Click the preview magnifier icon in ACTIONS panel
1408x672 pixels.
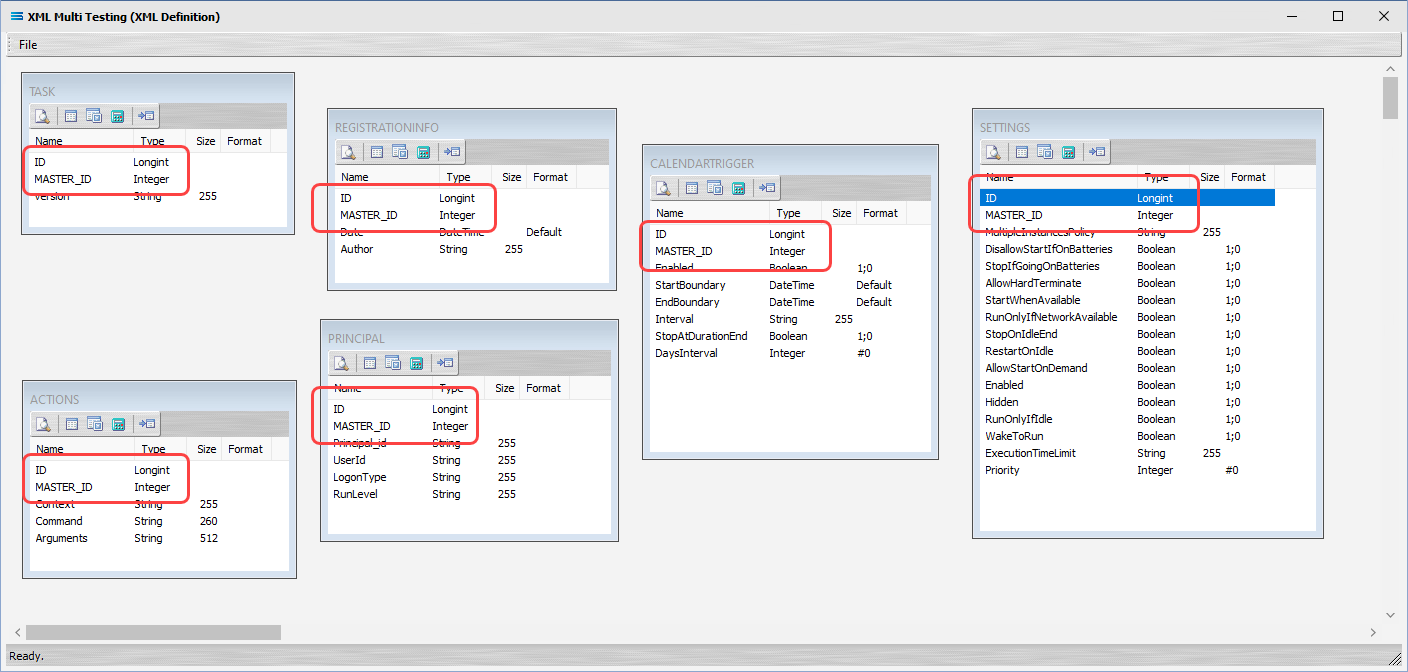(x=44, y=424)
